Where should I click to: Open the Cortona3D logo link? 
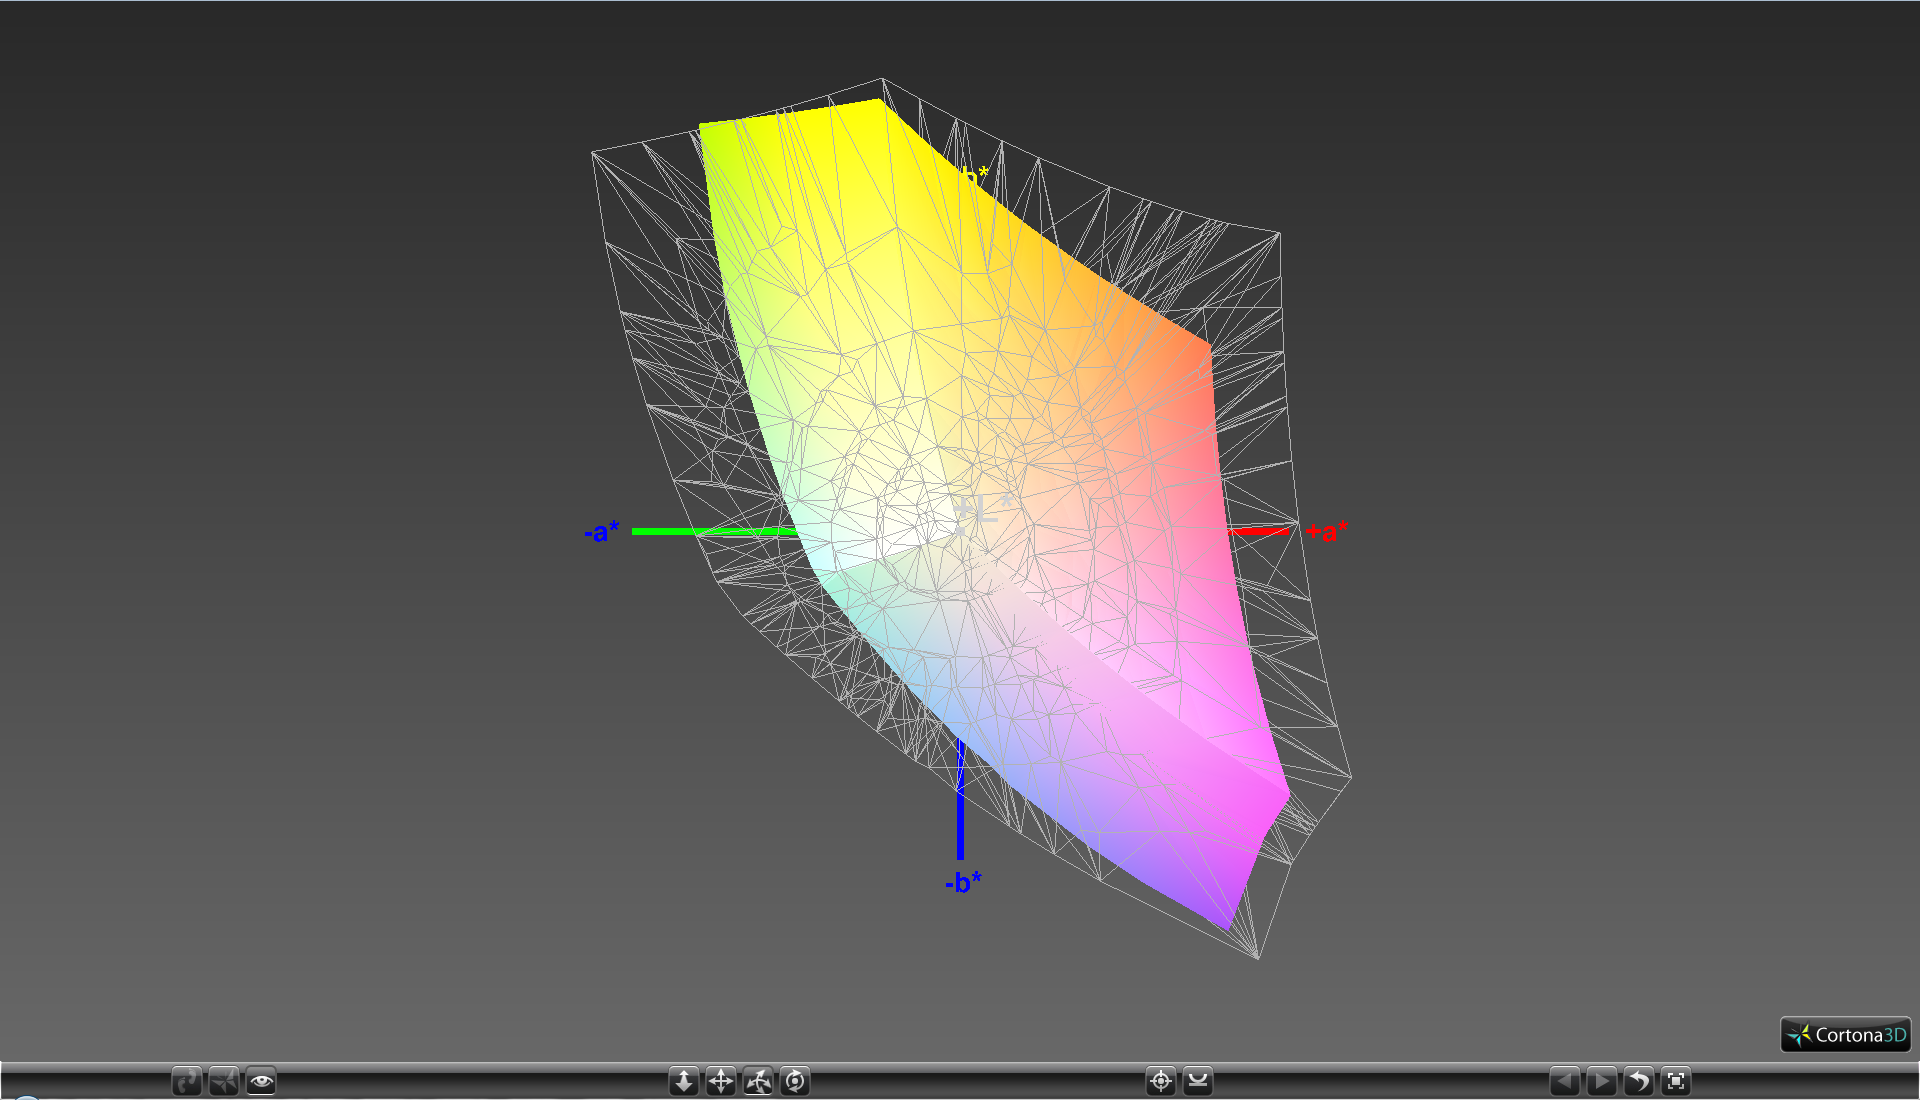pyautogui.click(x=1846, y=1035)
